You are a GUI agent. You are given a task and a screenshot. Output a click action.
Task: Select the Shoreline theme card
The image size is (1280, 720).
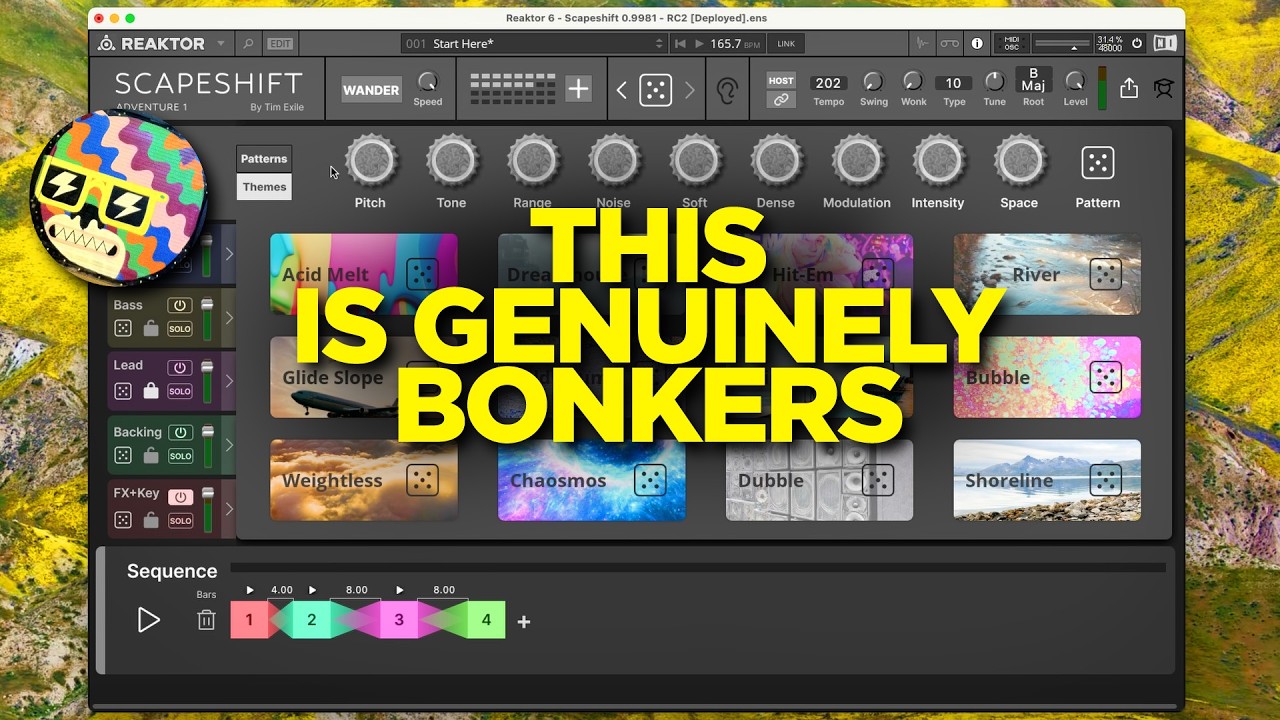point(1047,480)
